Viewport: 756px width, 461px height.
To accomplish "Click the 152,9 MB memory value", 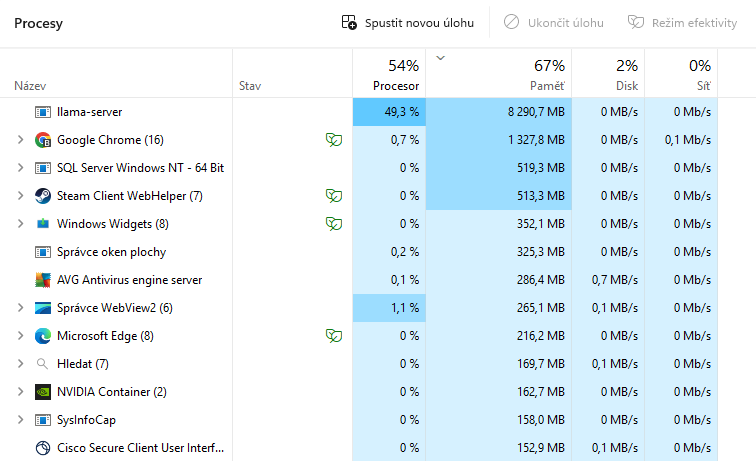I will (x=541, y=447).
